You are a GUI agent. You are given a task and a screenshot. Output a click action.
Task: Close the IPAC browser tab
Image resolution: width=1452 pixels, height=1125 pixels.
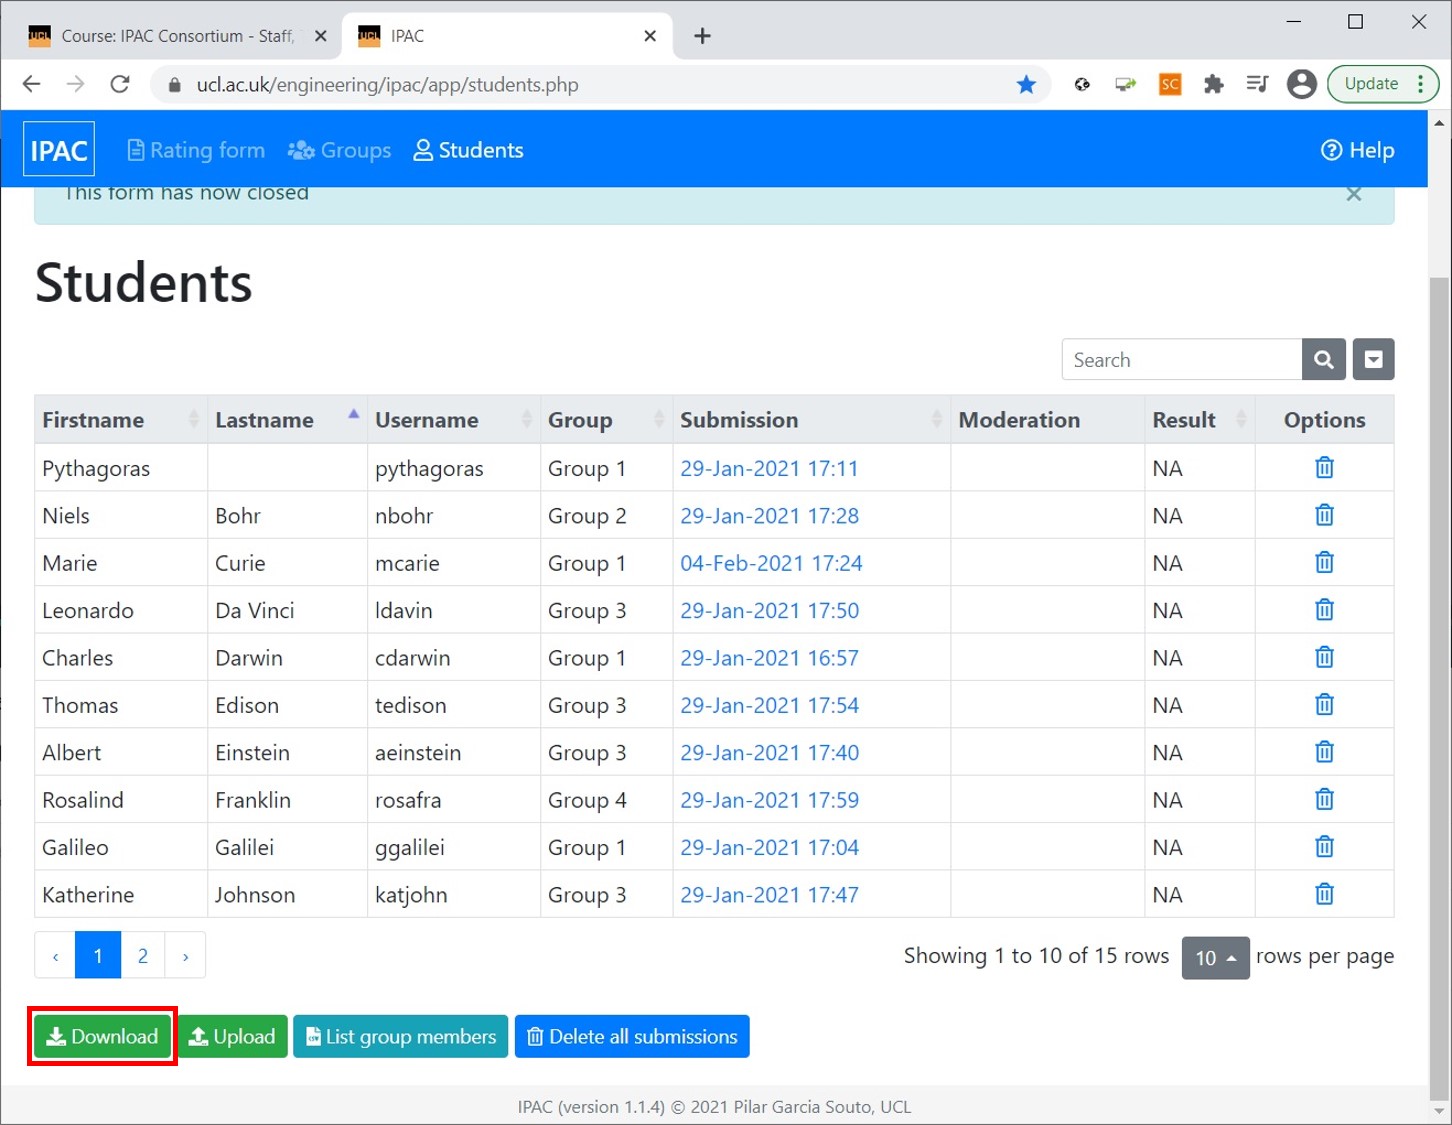pos(650,36)
